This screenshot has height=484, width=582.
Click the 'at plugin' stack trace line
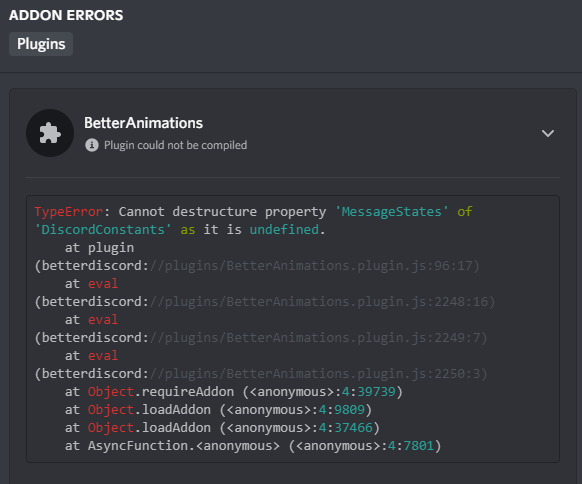(x=99, y=248)
